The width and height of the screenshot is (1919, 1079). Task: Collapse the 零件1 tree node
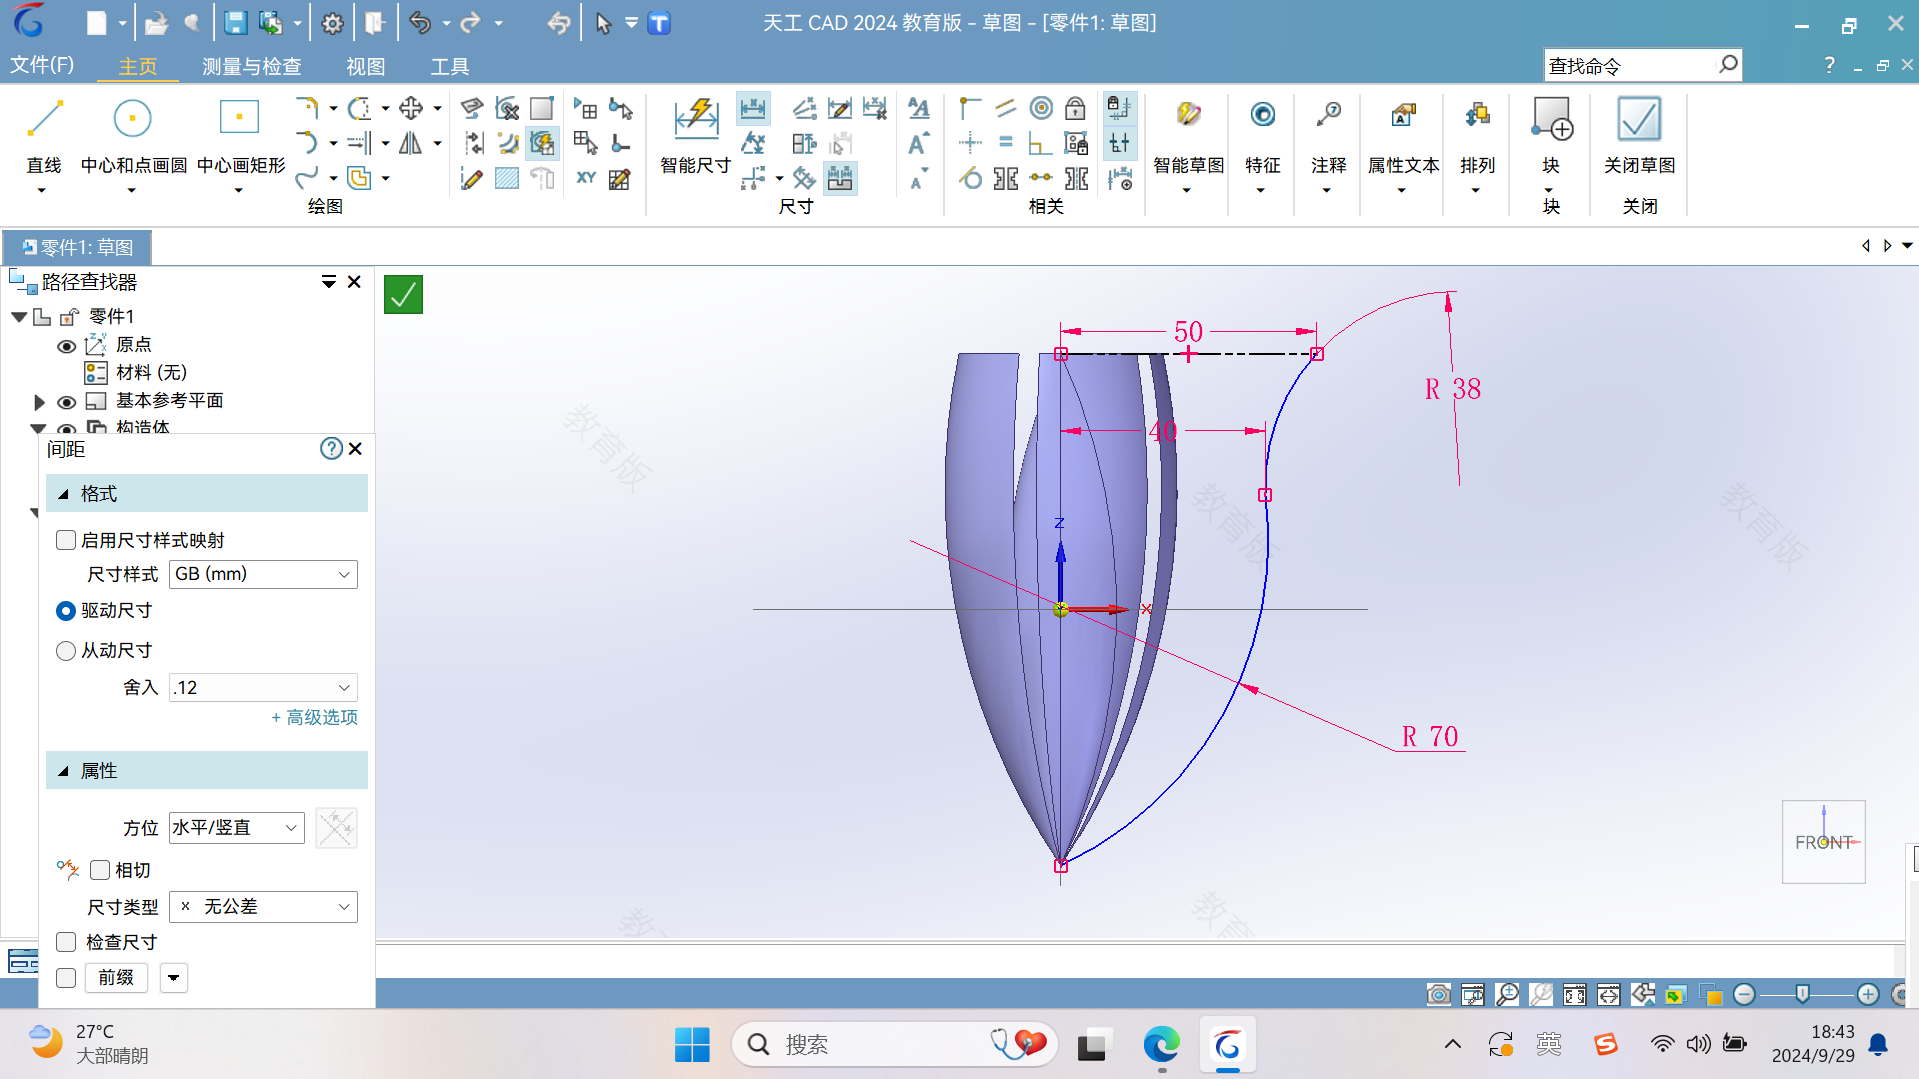[x=19, y=317]
